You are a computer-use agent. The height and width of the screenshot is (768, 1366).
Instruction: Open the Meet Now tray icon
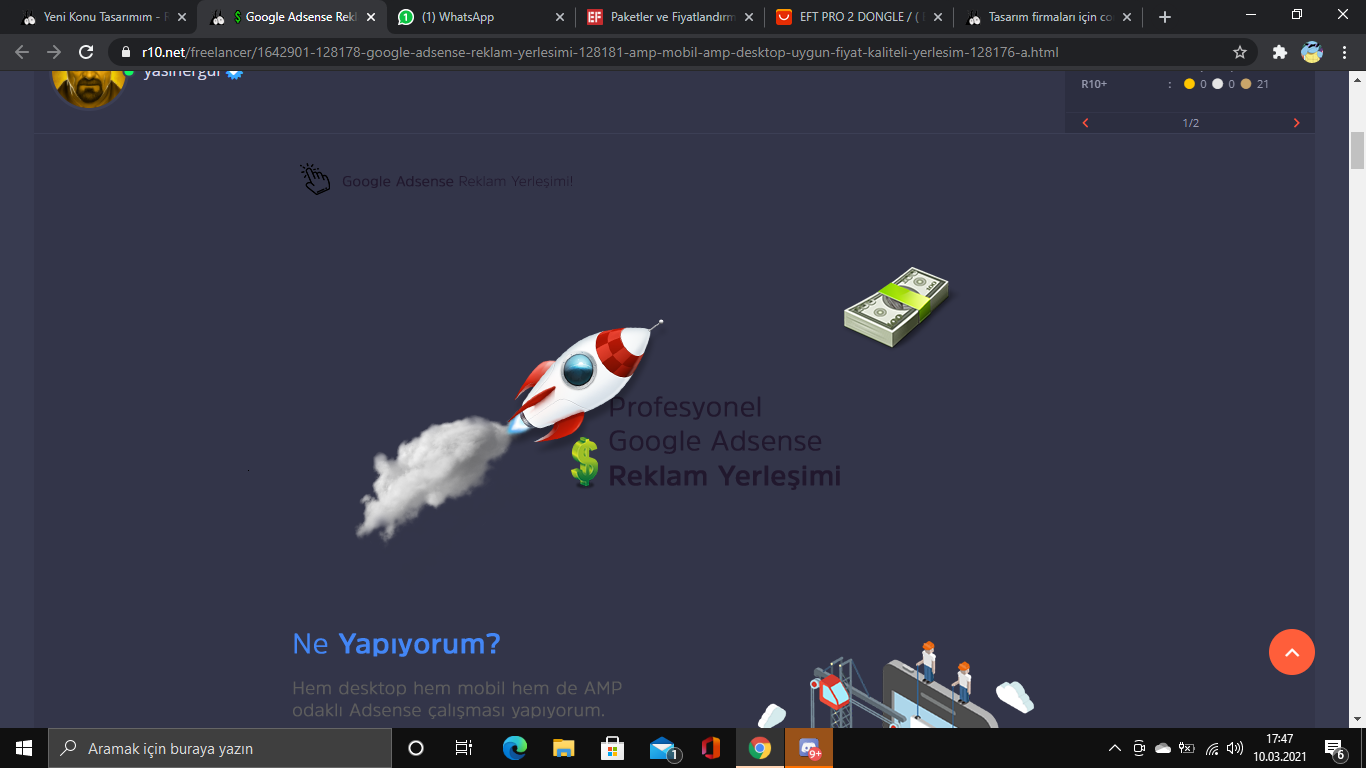coord(1139,748)
